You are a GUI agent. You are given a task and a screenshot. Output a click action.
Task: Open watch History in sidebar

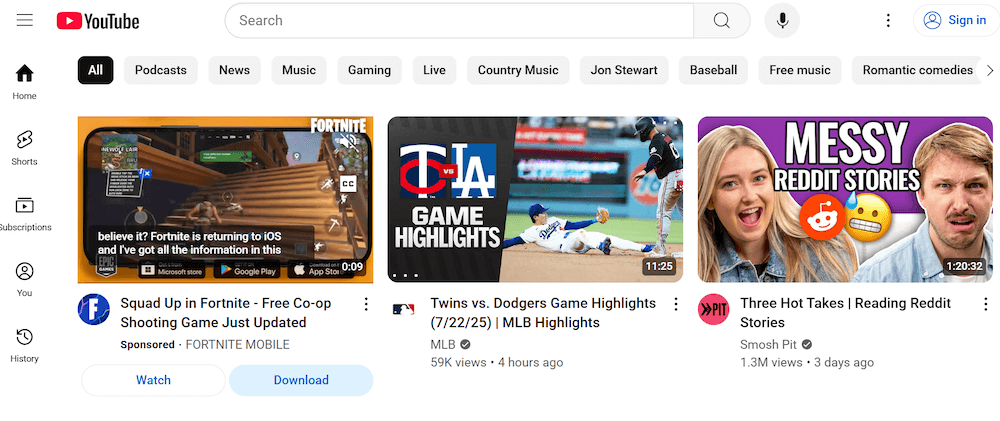click(x=24, y=344)
